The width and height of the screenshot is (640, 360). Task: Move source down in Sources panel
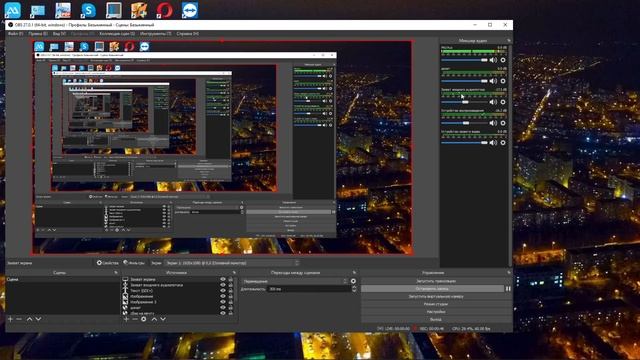[x=163, y=319]
